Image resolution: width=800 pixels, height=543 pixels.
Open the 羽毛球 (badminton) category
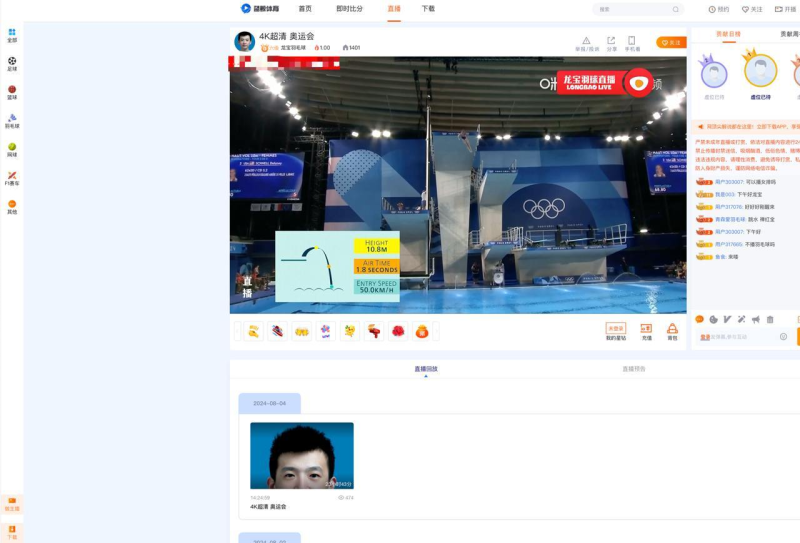coord(12,120)
